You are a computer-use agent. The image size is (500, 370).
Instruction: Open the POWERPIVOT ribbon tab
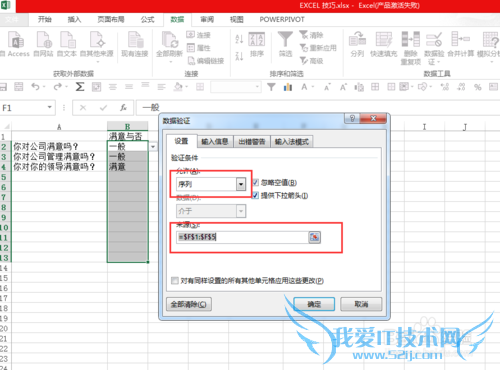tap(282, 20)
